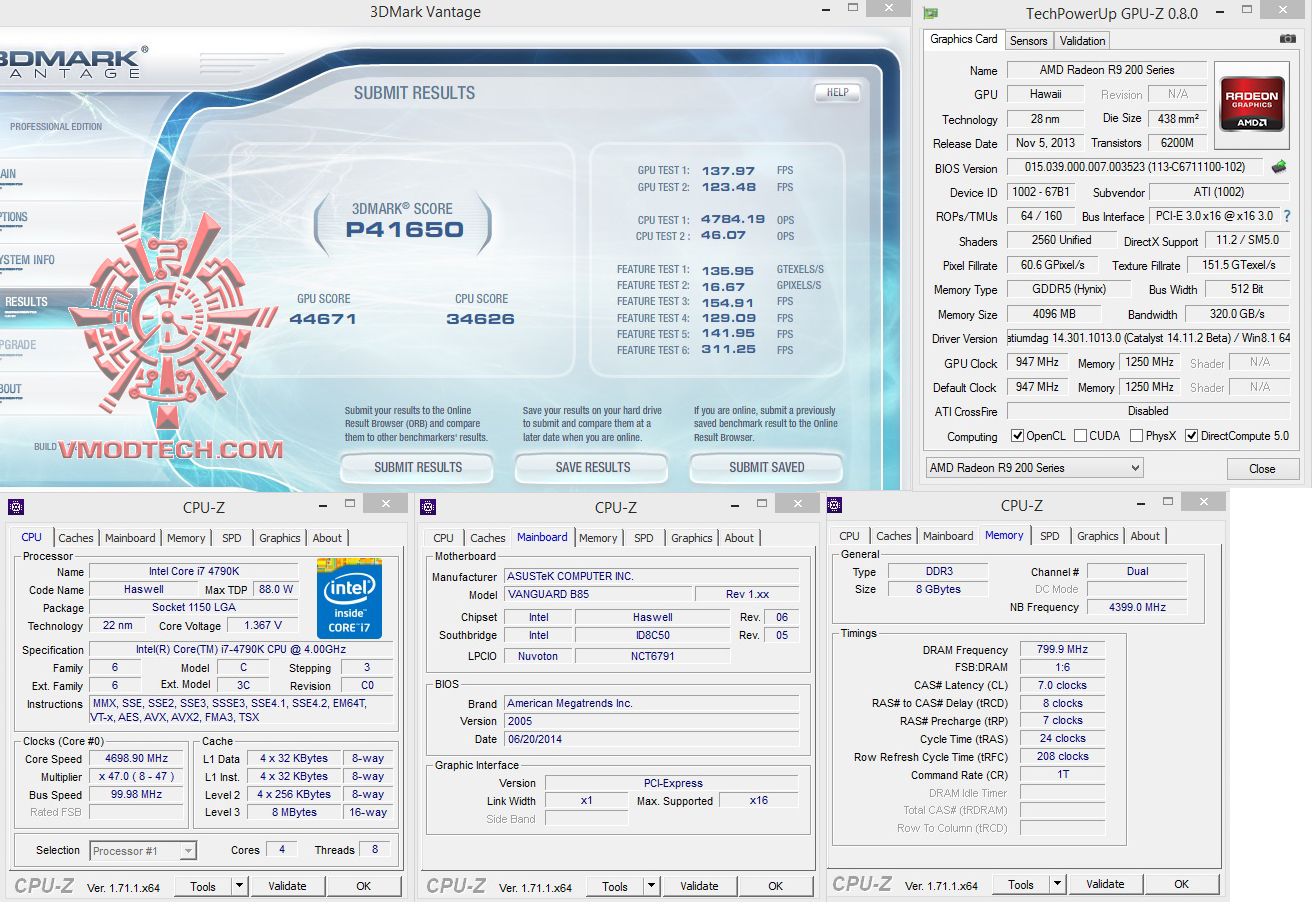The height and width of the screenshot is (902, 1312).
Task: Click the HELP button in 3DMark Vantage
Action: click(837, 93)
